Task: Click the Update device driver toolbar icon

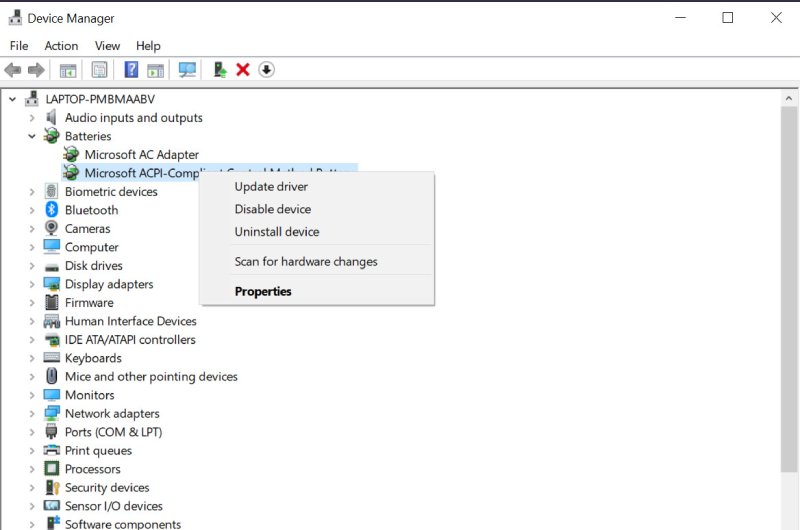Action: coord(220,69)
